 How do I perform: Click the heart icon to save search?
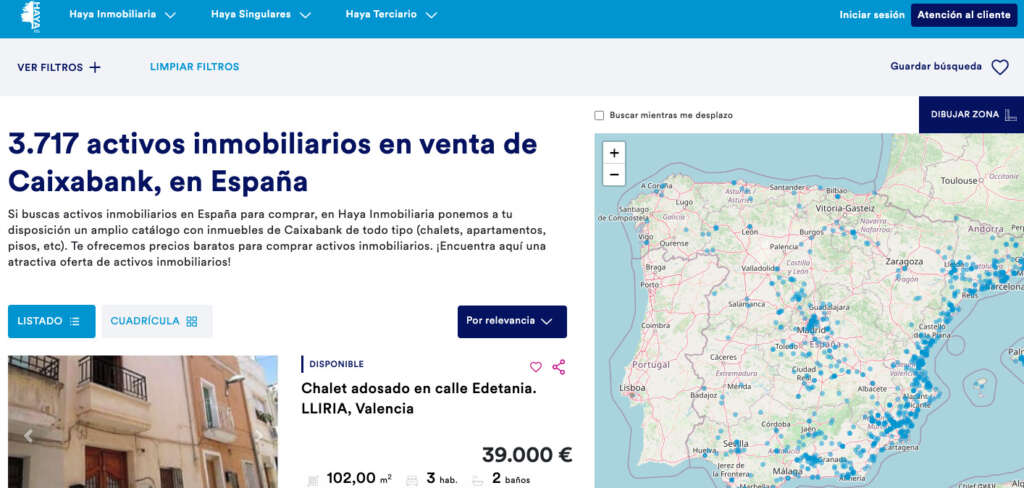tap(1000, 67)
